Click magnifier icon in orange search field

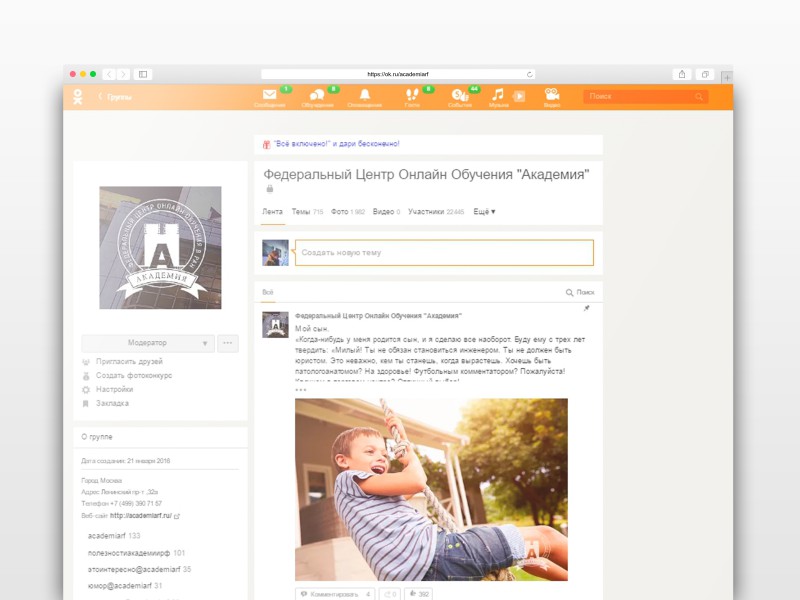[699, 96]
